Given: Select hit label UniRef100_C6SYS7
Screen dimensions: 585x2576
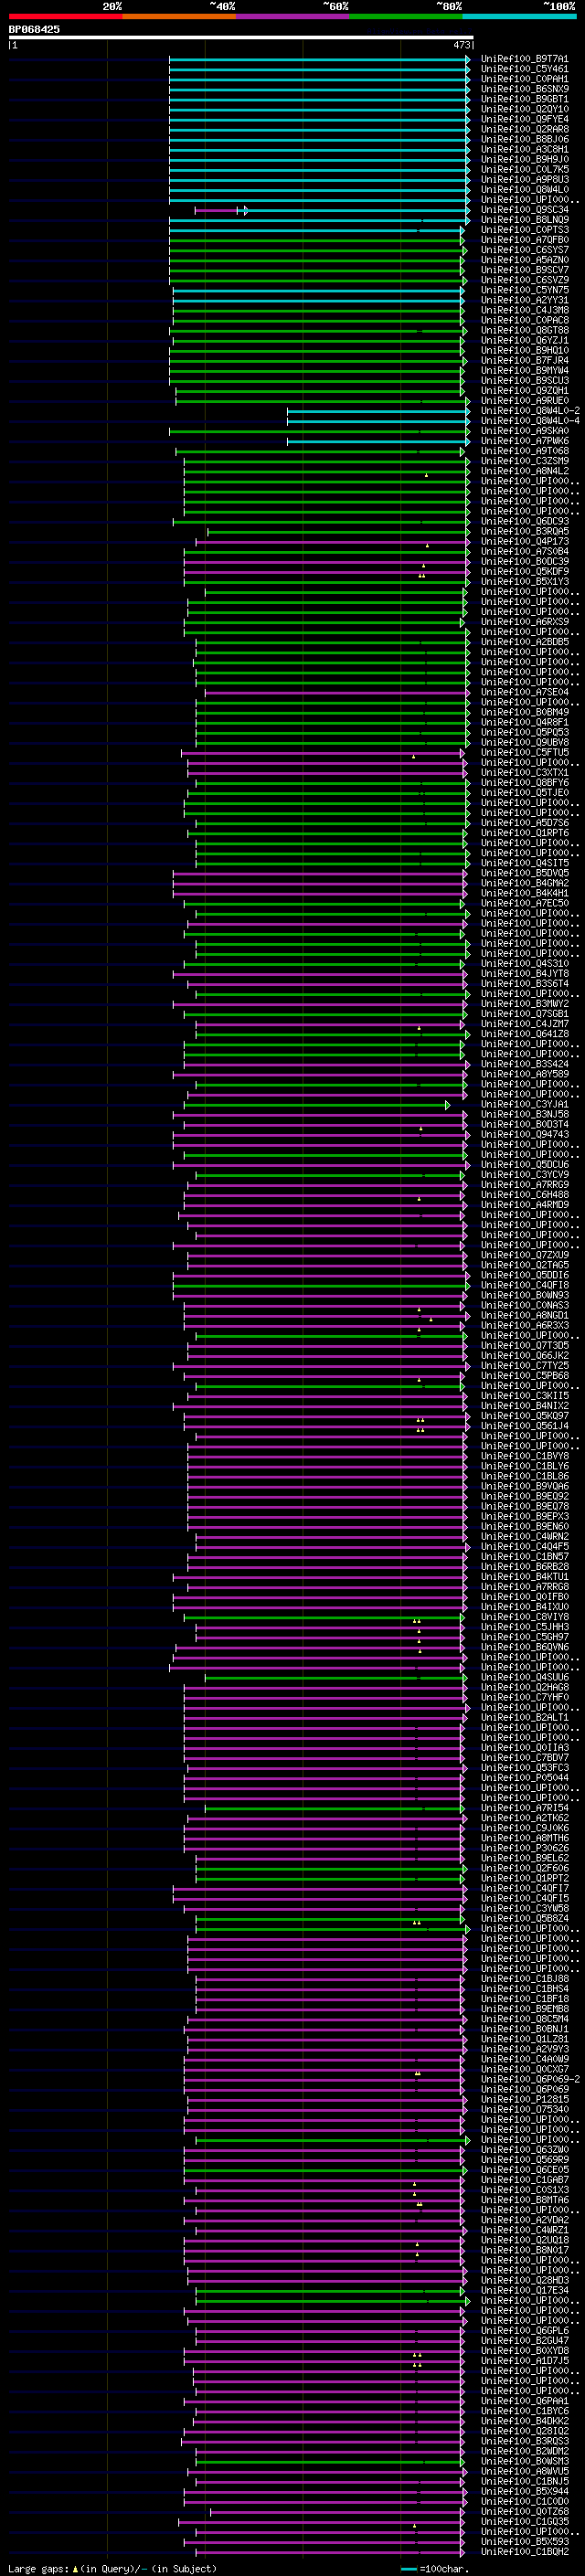Looking at the screenshot, I should tap(524, 250).
